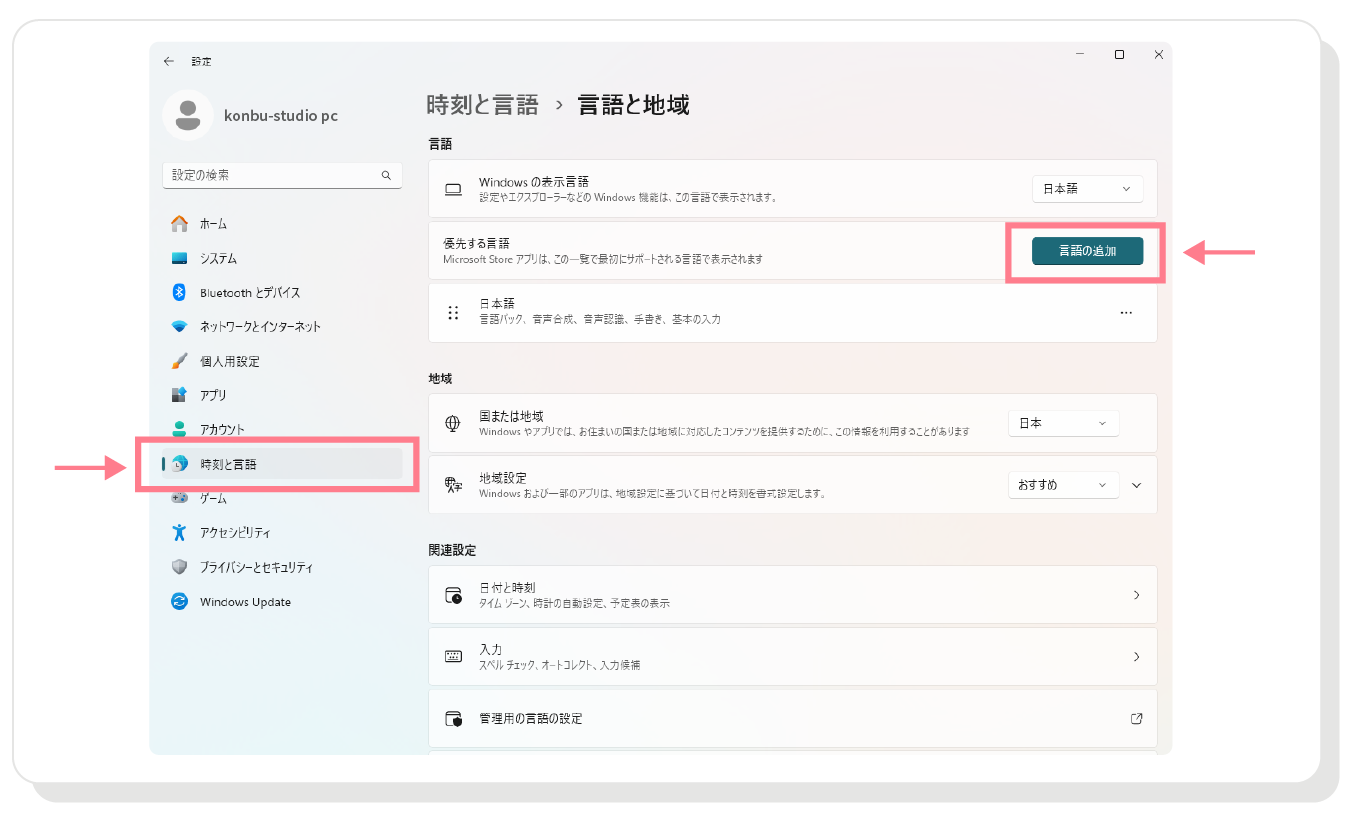The width and height of the screenshot is (1355, 815).
Task: Open the 地域設定 おすすめ dropdown
Action: (x=1063, y=485)
